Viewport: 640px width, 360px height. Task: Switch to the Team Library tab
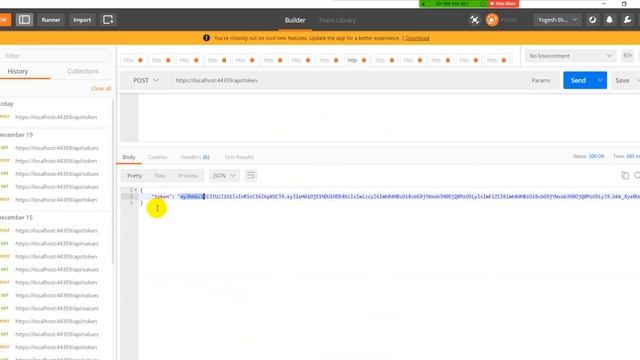point(337,20)
